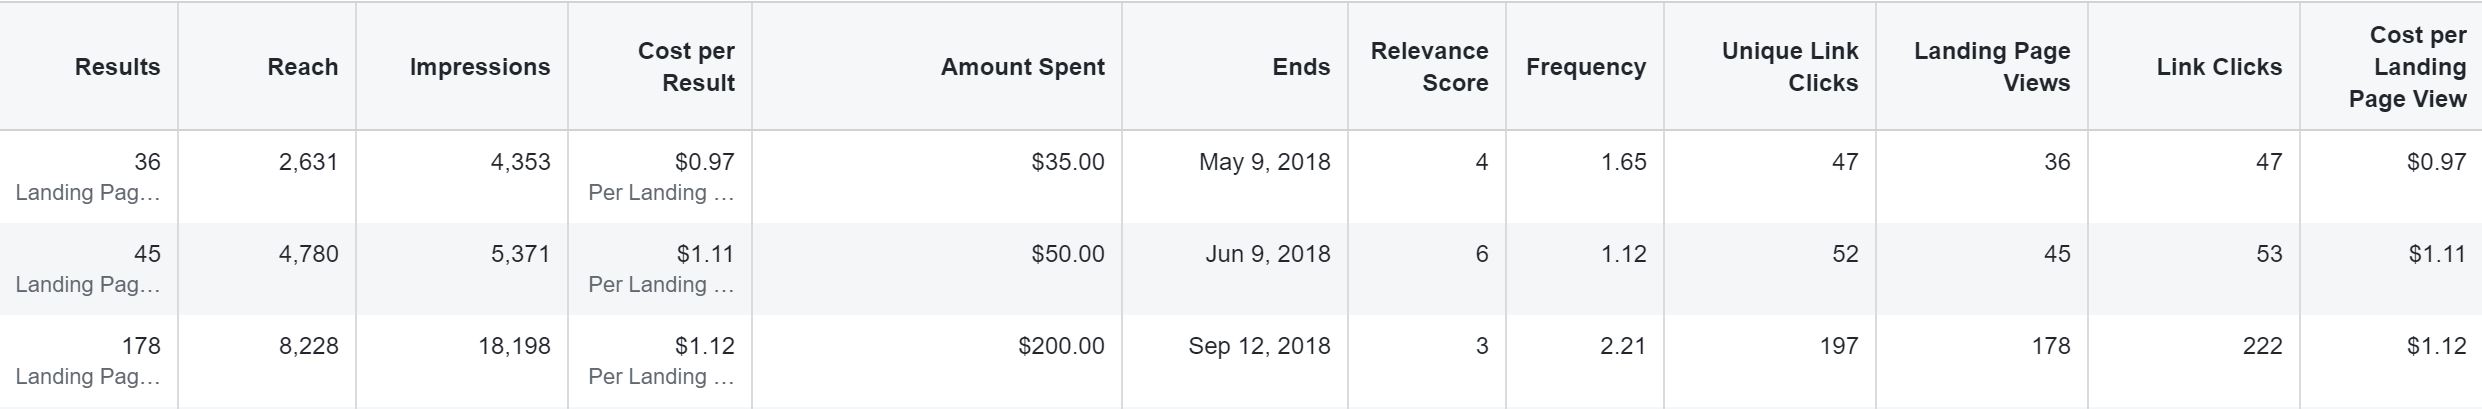
Task: Sort by Landing Page Views header
Action: click(1992, 67)
